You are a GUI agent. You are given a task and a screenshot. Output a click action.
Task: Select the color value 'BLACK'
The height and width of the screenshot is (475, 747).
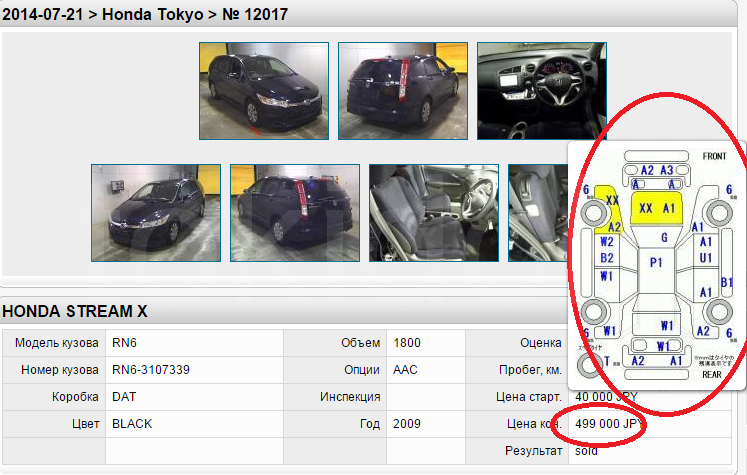[132, 424]
